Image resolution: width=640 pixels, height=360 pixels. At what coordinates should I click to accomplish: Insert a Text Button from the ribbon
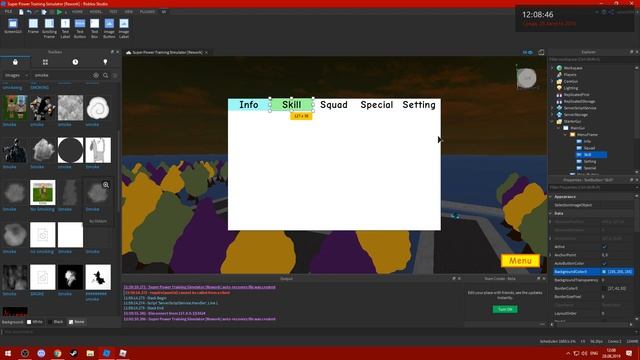[80, 28]
